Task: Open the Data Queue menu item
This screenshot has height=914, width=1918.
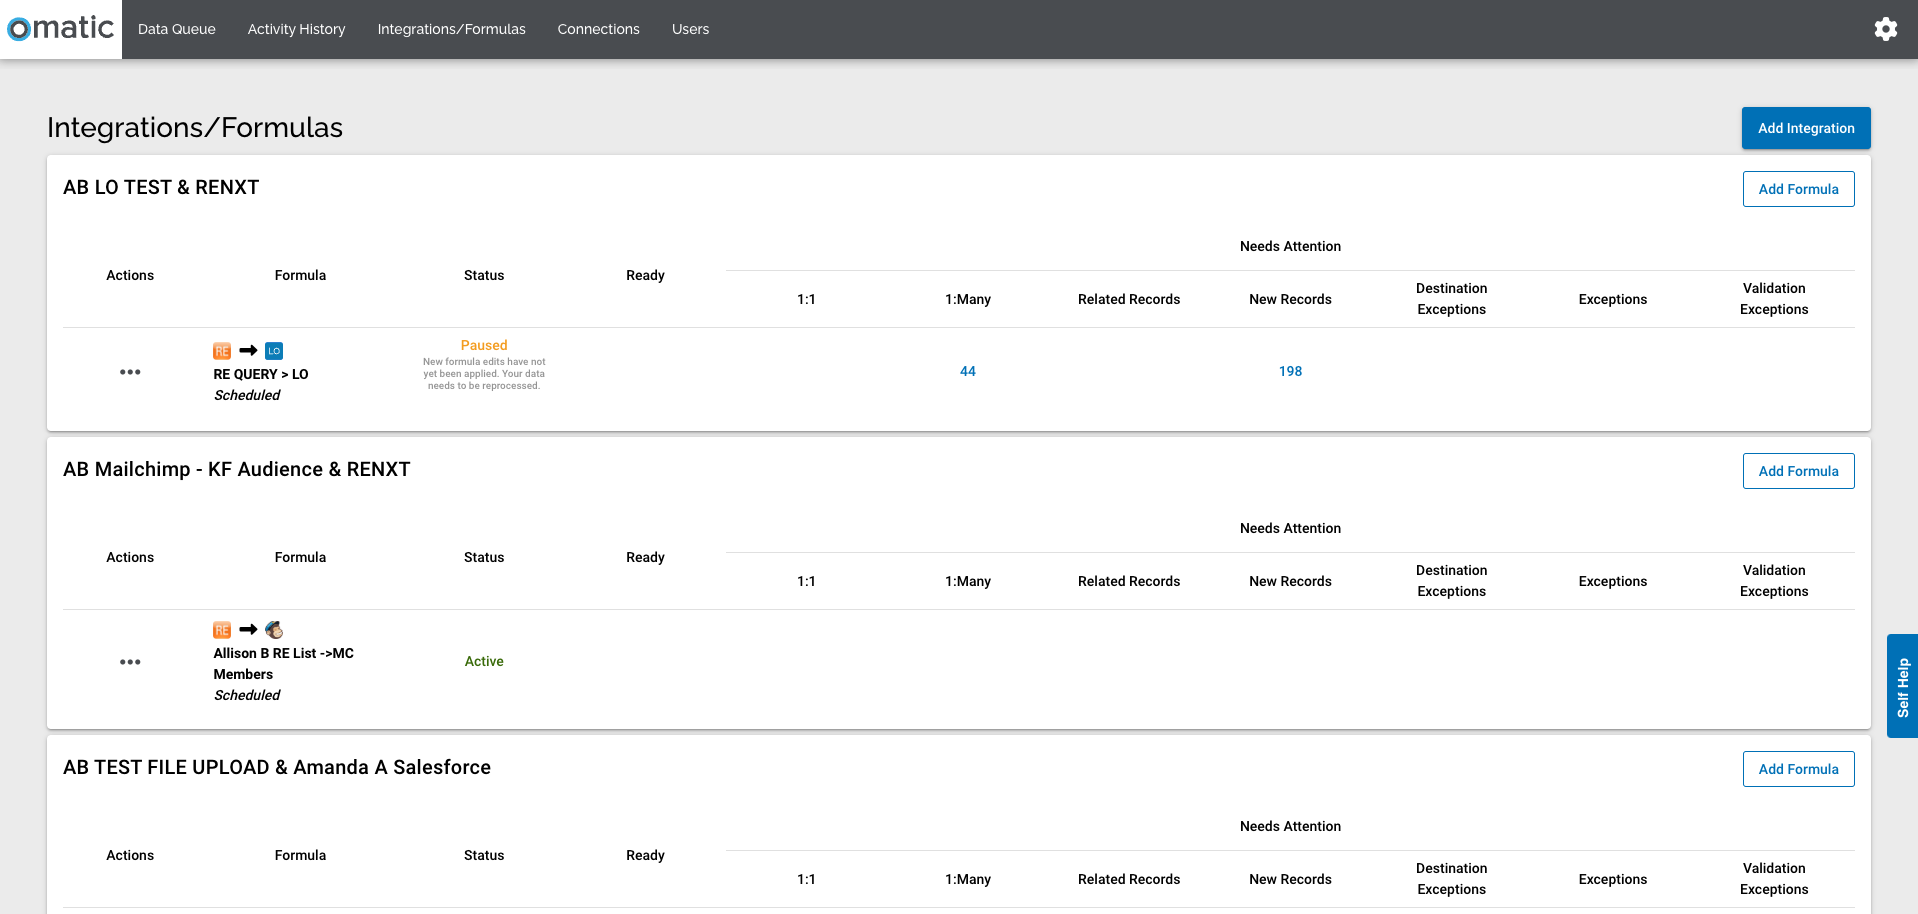Action: click(176, 29)
